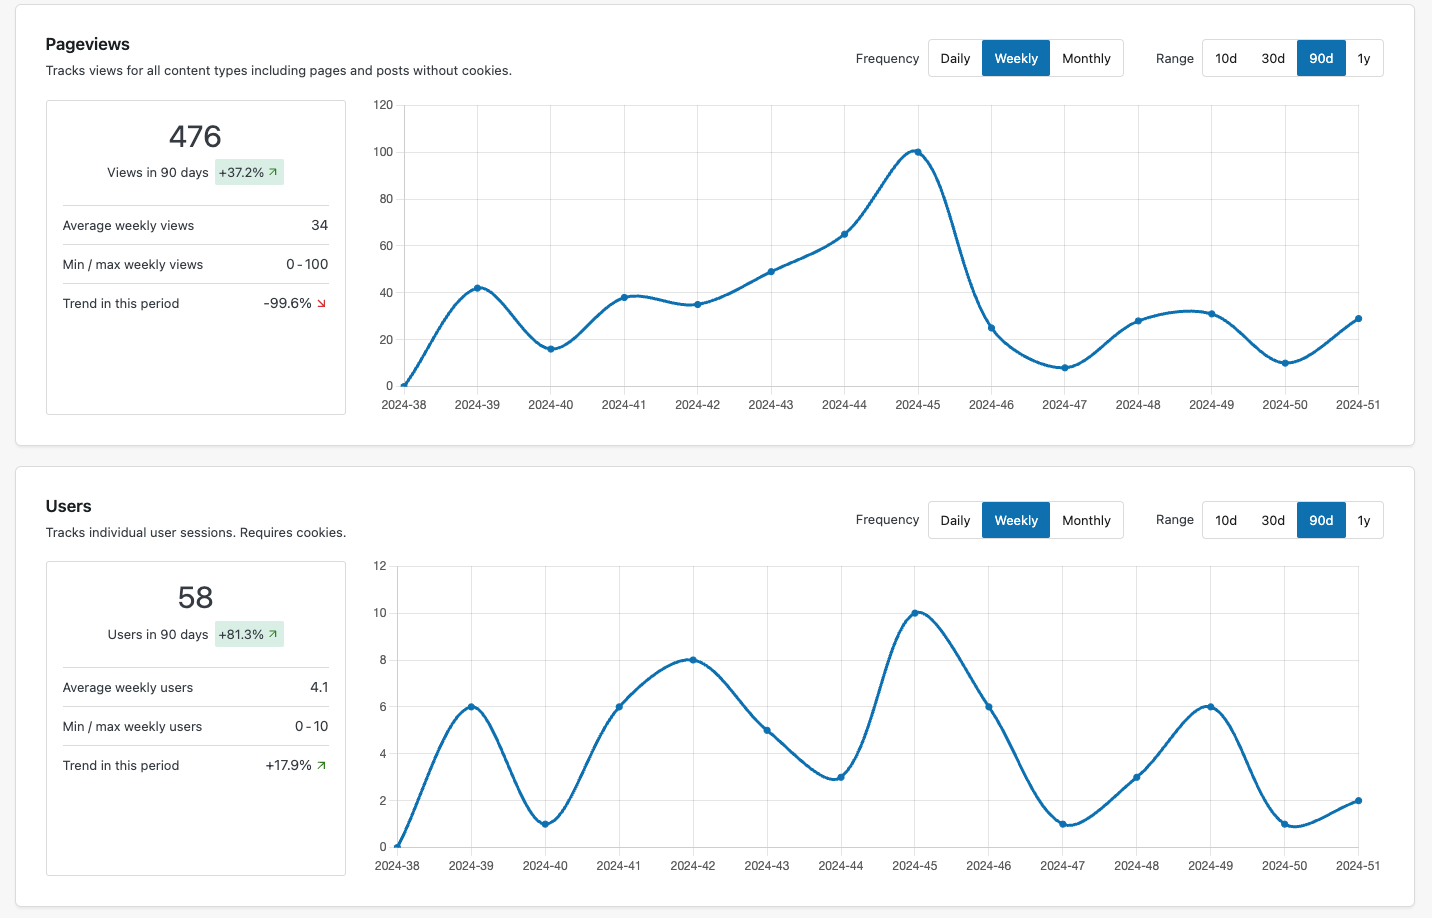This screenshot has height=918, width=1432.
Task: Set Pageviews range to 10d
Action: (x=1226, y=59)
